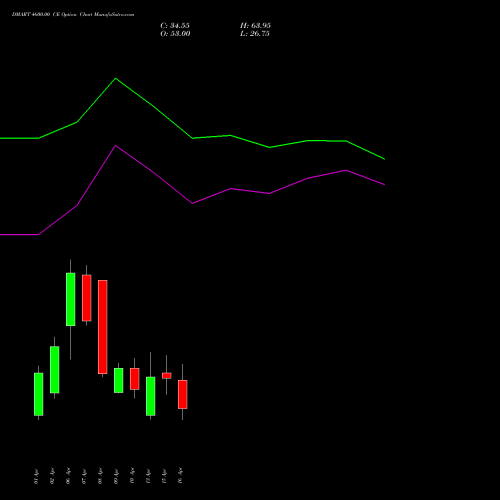Click the 02 Apr date label

(52, 476)
